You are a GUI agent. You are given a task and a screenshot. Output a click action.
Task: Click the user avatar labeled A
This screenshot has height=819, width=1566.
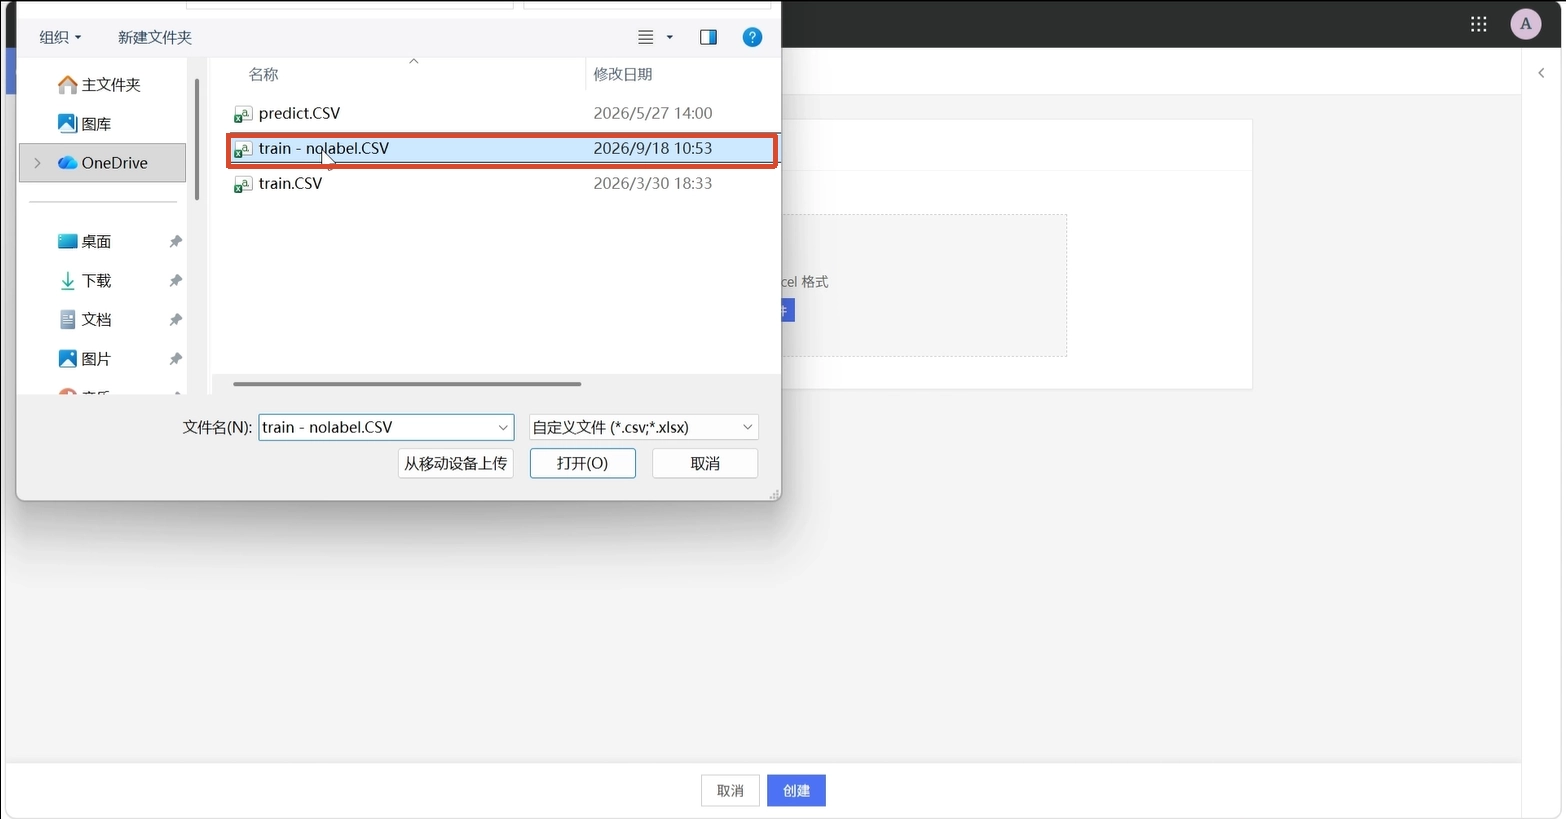1525,24
